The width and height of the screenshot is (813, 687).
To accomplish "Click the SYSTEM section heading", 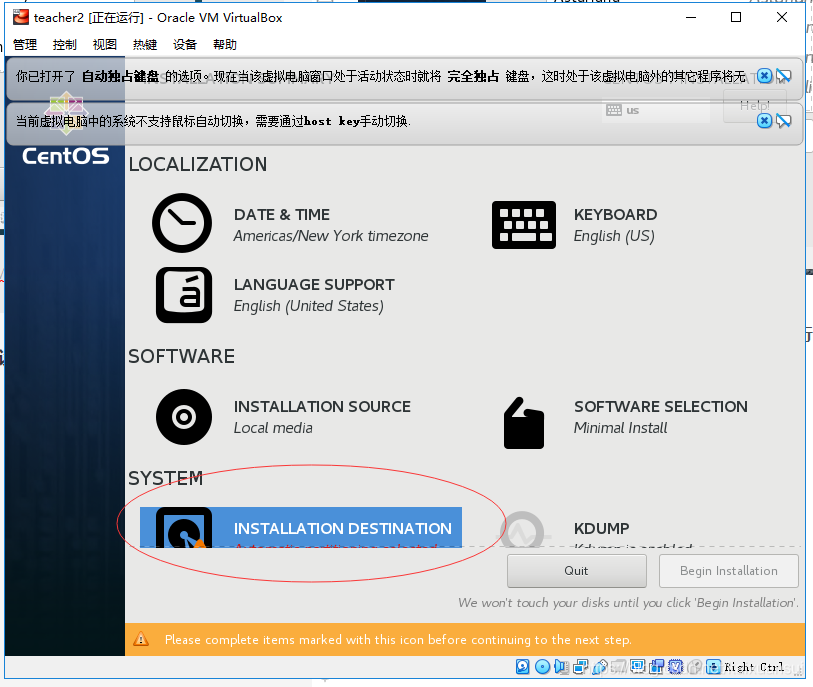I will coord(165,478).
